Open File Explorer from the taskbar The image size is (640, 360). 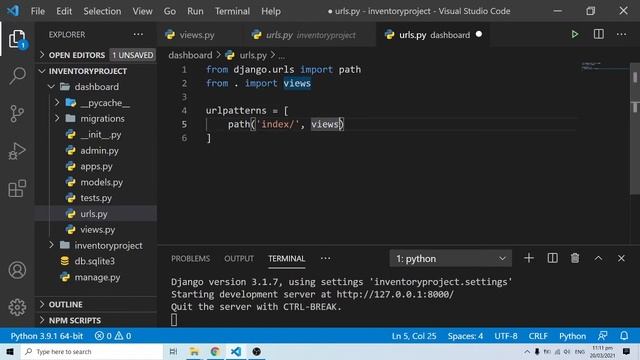[x=194, y=351]
